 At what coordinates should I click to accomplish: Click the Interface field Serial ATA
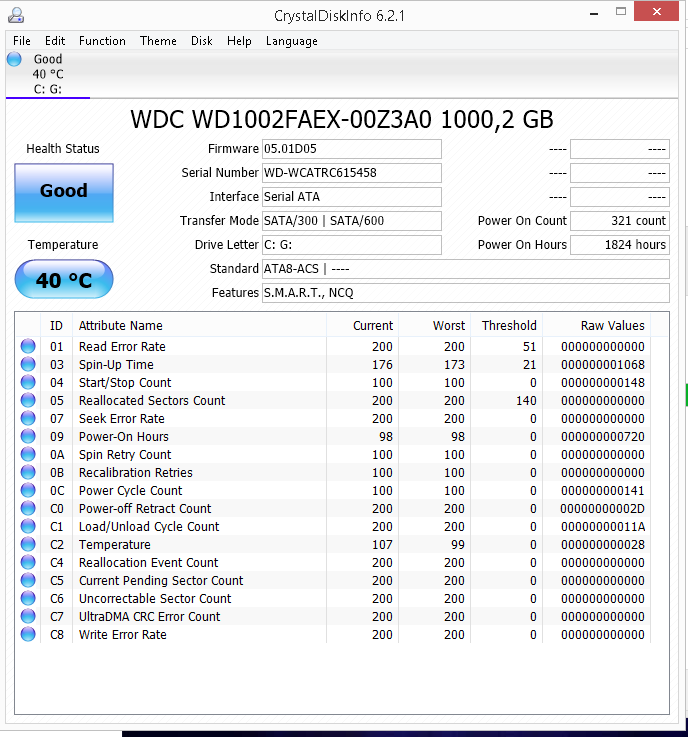point(352,197)
